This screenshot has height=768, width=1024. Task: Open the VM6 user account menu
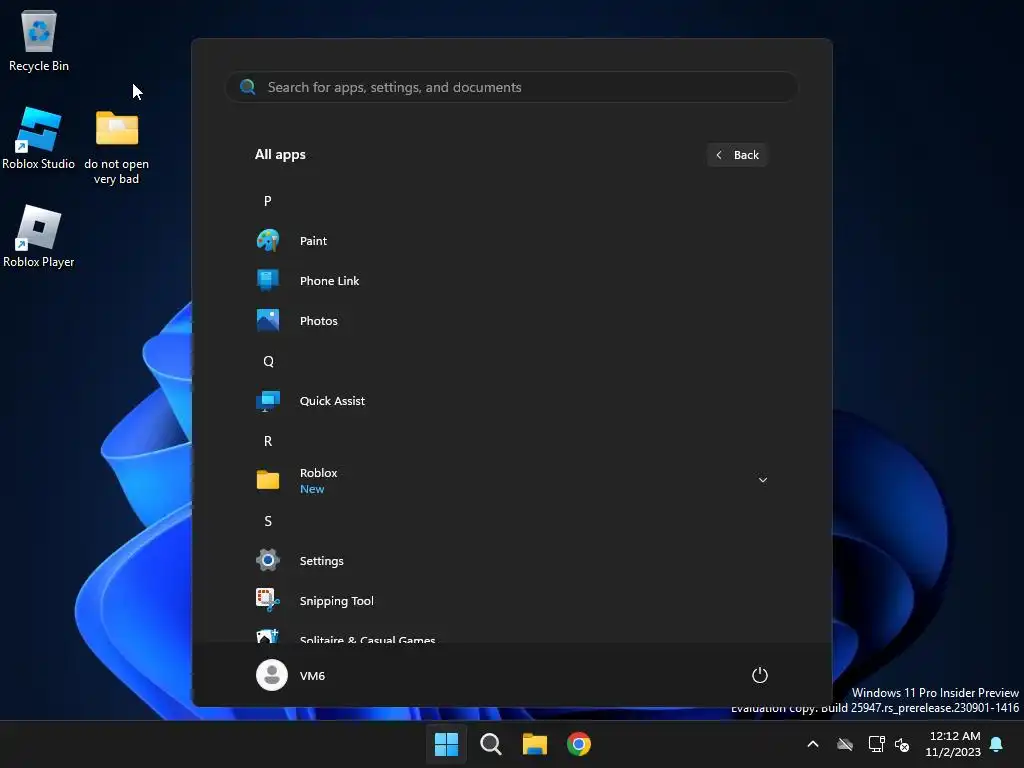291,675
